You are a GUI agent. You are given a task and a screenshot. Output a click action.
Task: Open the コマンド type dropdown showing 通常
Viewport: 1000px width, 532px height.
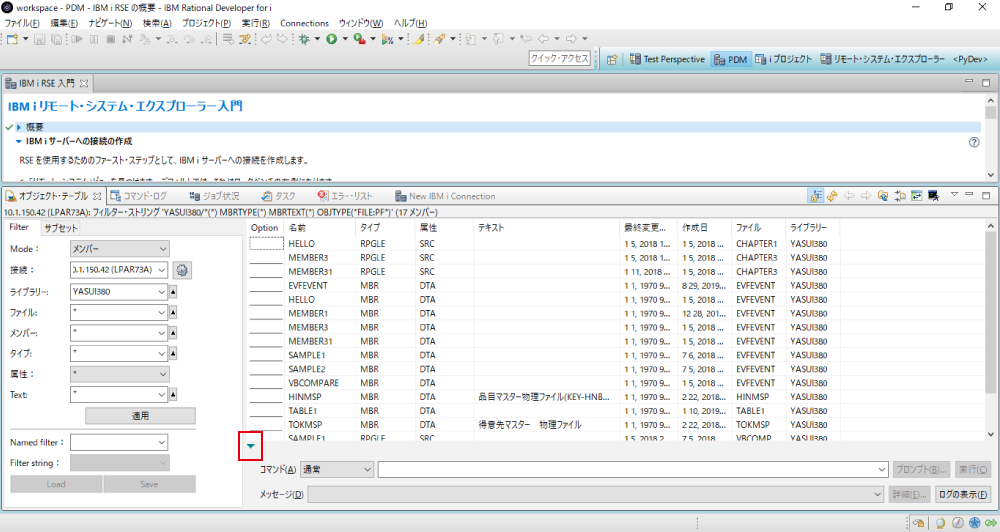tap(337, 469)
